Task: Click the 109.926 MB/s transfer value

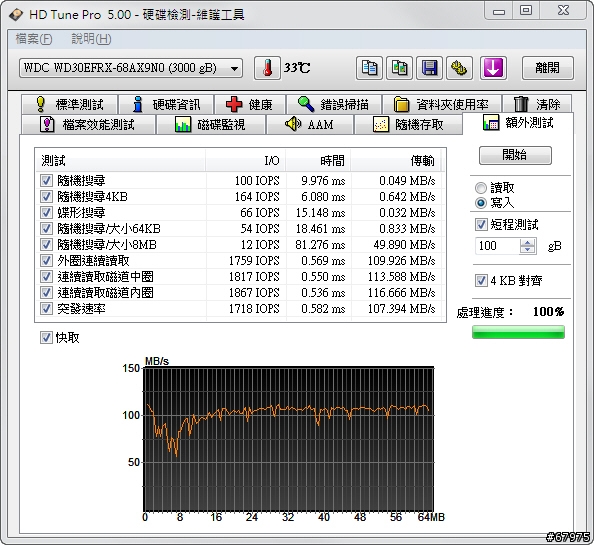Action: click(x=402, y=261)
